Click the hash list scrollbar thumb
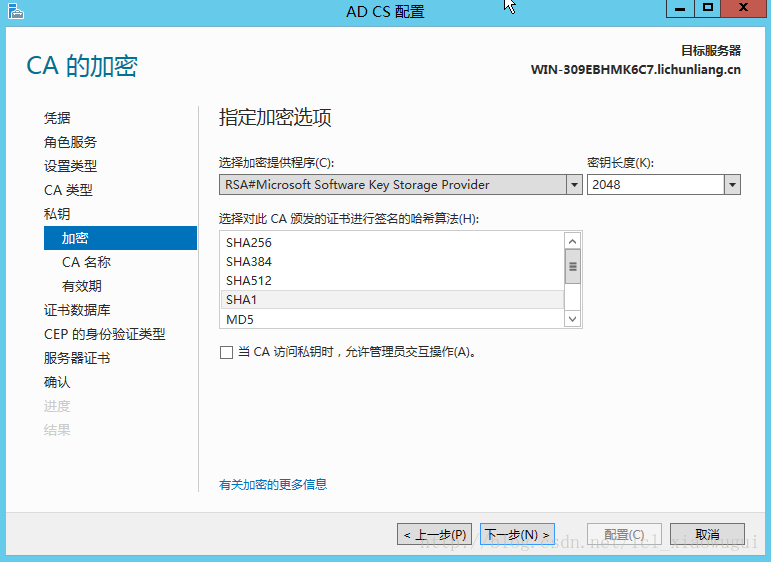 [x=572, y=266]
